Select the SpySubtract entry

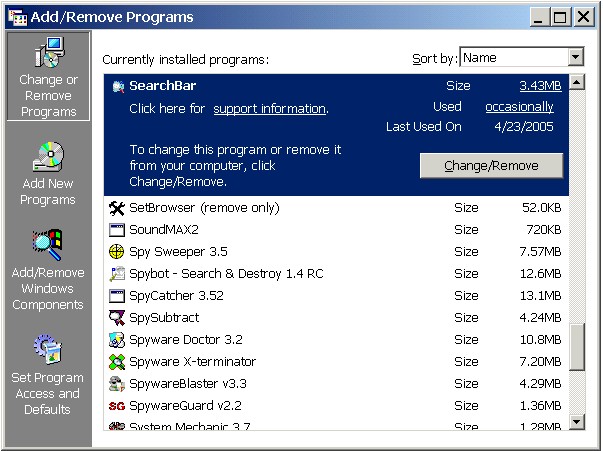[x=336, y=318]
